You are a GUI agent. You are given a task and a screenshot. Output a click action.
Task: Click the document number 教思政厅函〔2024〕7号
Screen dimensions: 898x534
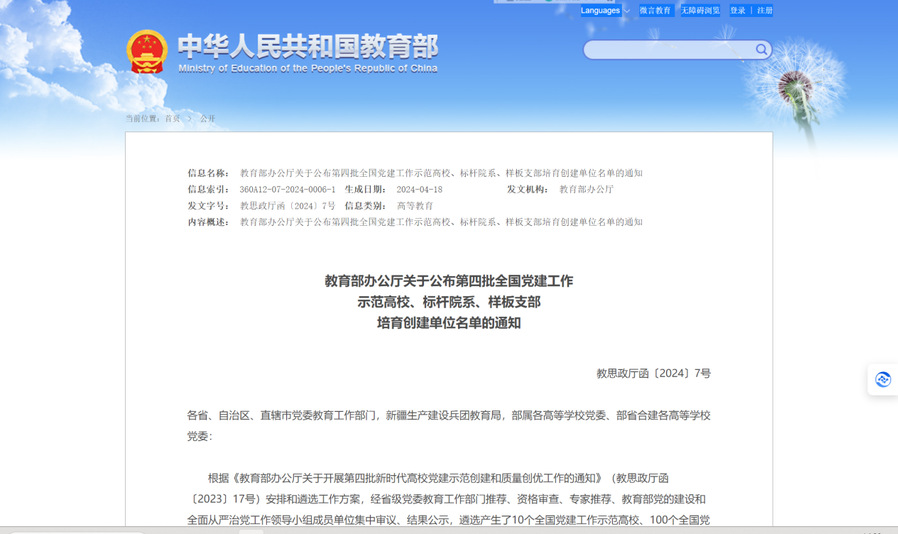[x=653, y=373]
